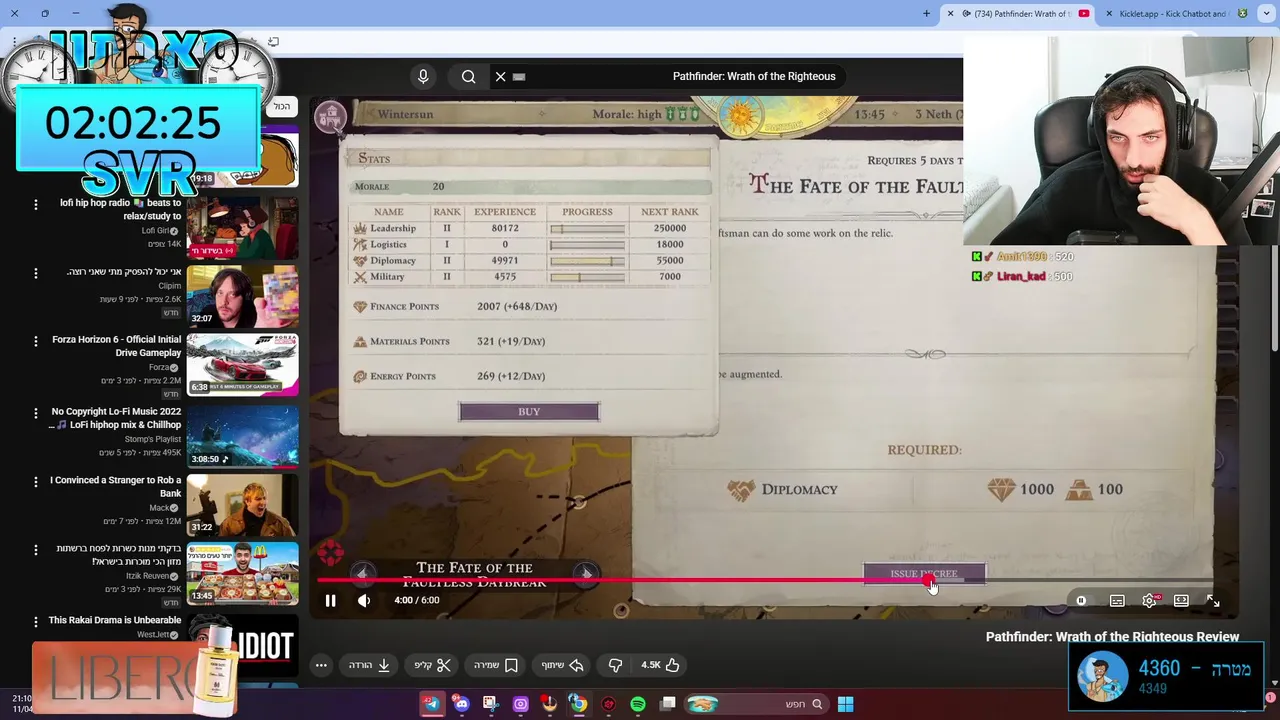
Task: Open Spotify from the taskbar
Action: point(638,704)
